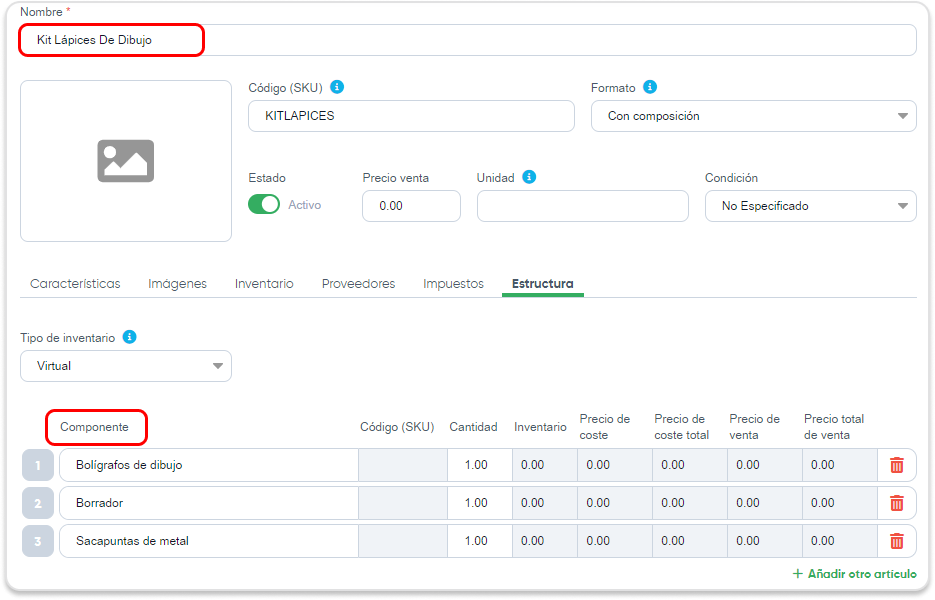Go to the Impuestos tab
The height and width of the screenshot is (600, 935).
(x=453, y=284)
